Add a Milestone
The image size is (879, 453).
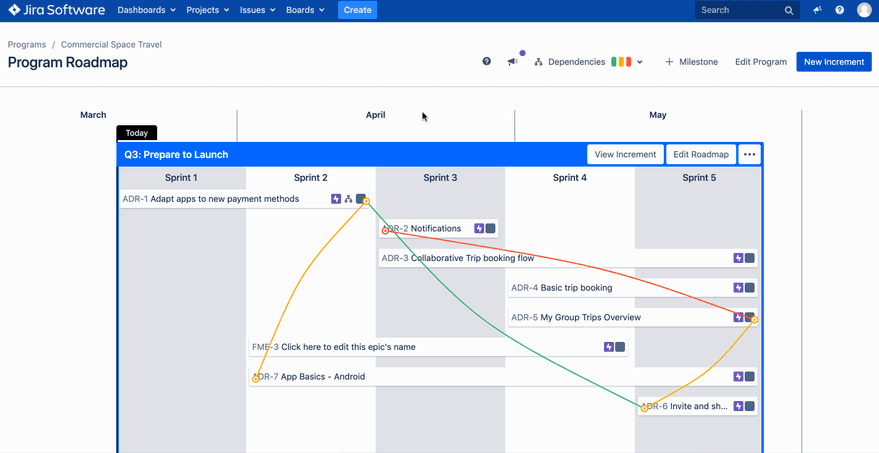click(x=691, y=62)
